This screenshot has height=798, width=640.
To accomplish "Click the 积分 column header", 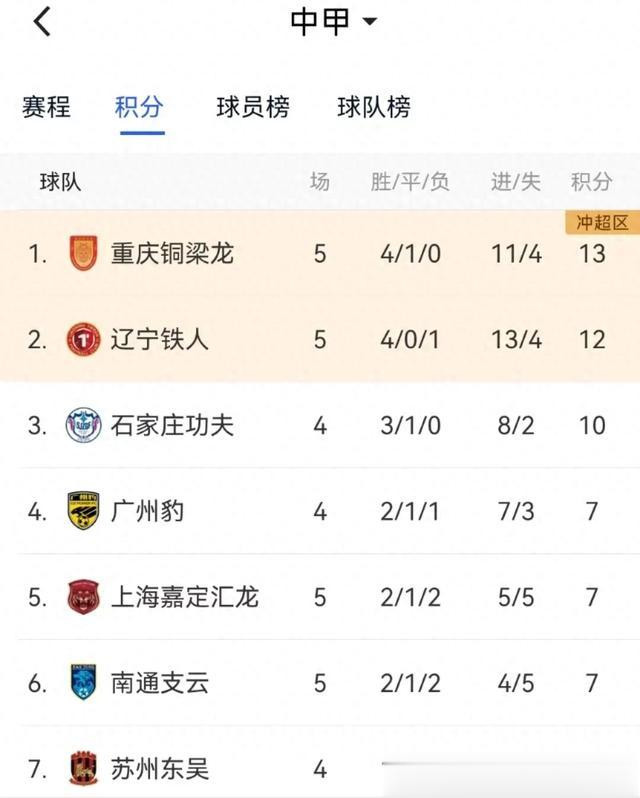I will tap(591, 182).
